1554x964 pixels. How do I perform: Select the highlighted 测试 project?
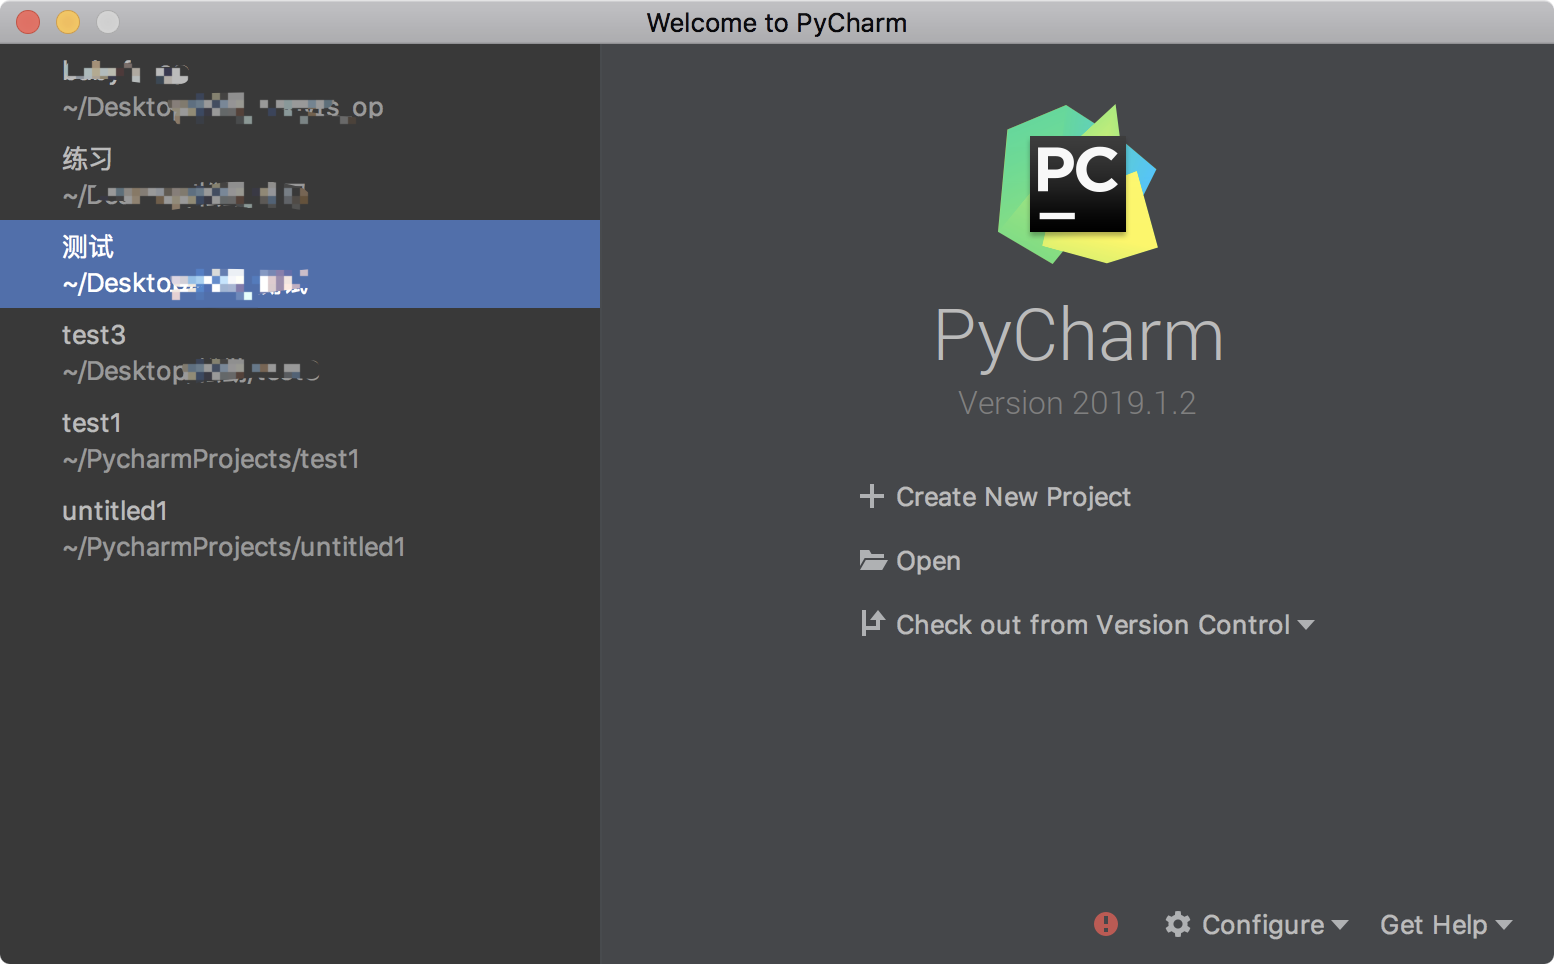tap(300, 264)
